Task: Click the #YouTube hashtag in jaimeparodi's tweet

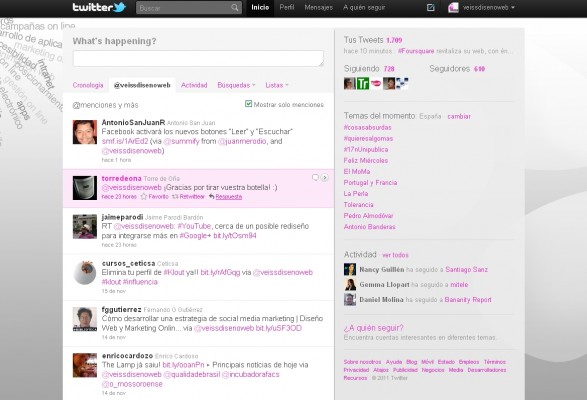Action: (x=194, y=226)
